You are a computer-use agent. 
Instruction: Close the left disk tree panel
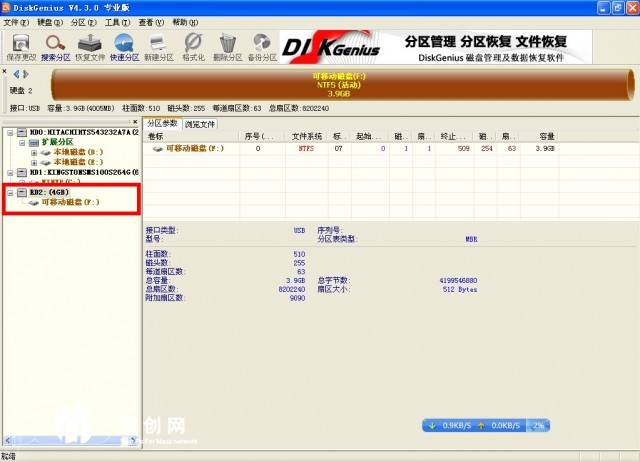136,122
